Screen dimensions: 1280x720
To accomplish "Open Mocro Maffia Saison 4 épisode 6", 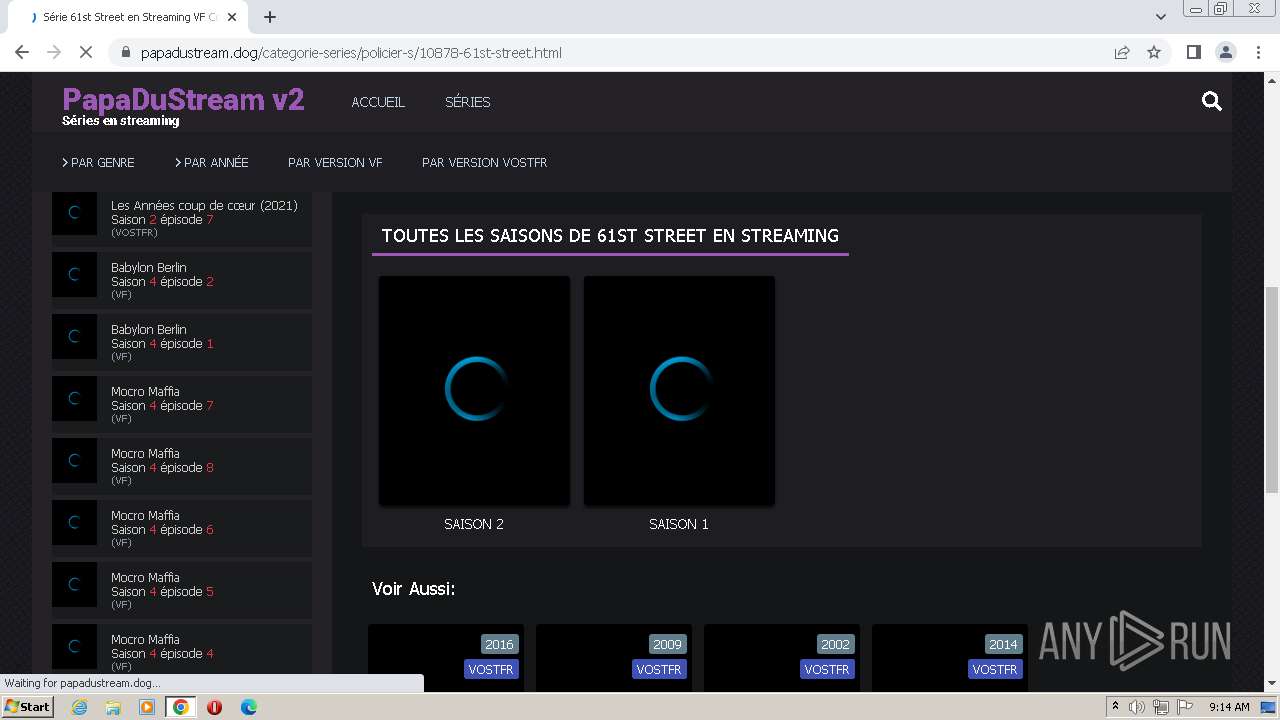I will coord(182,528).
